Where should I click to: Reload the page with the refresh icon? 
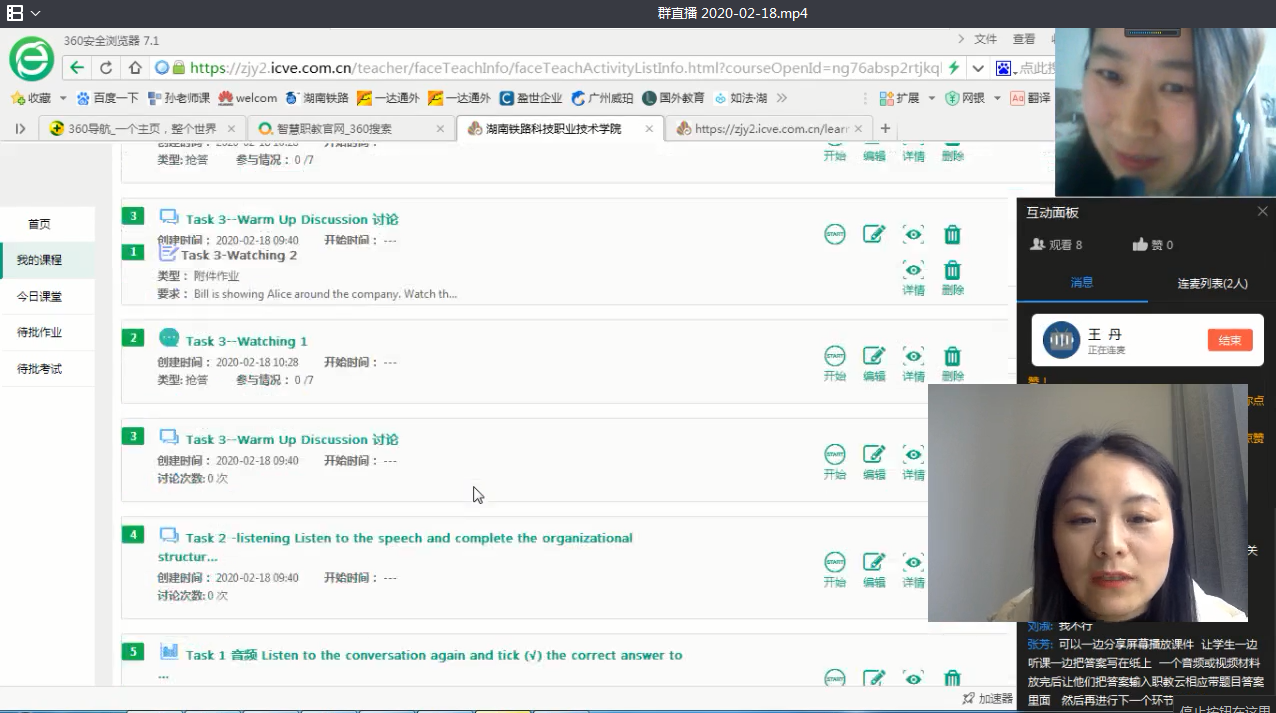pyautogui.click(x=106, y=68)
